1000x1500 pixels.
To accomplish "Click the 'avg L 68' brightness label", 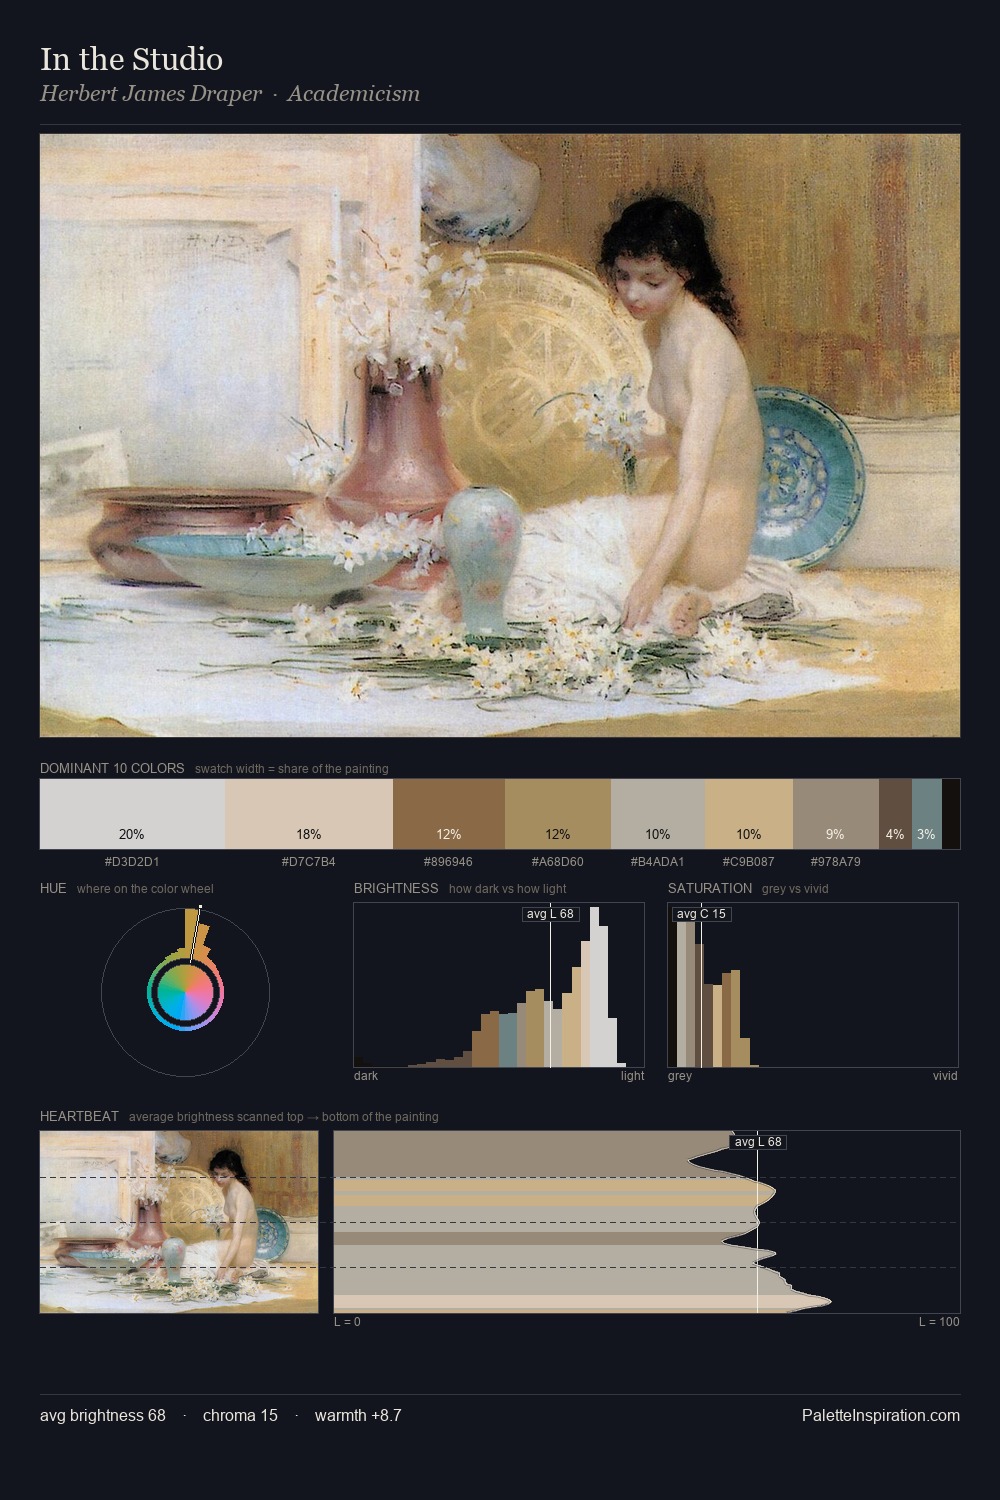I will tap(550, 914).
